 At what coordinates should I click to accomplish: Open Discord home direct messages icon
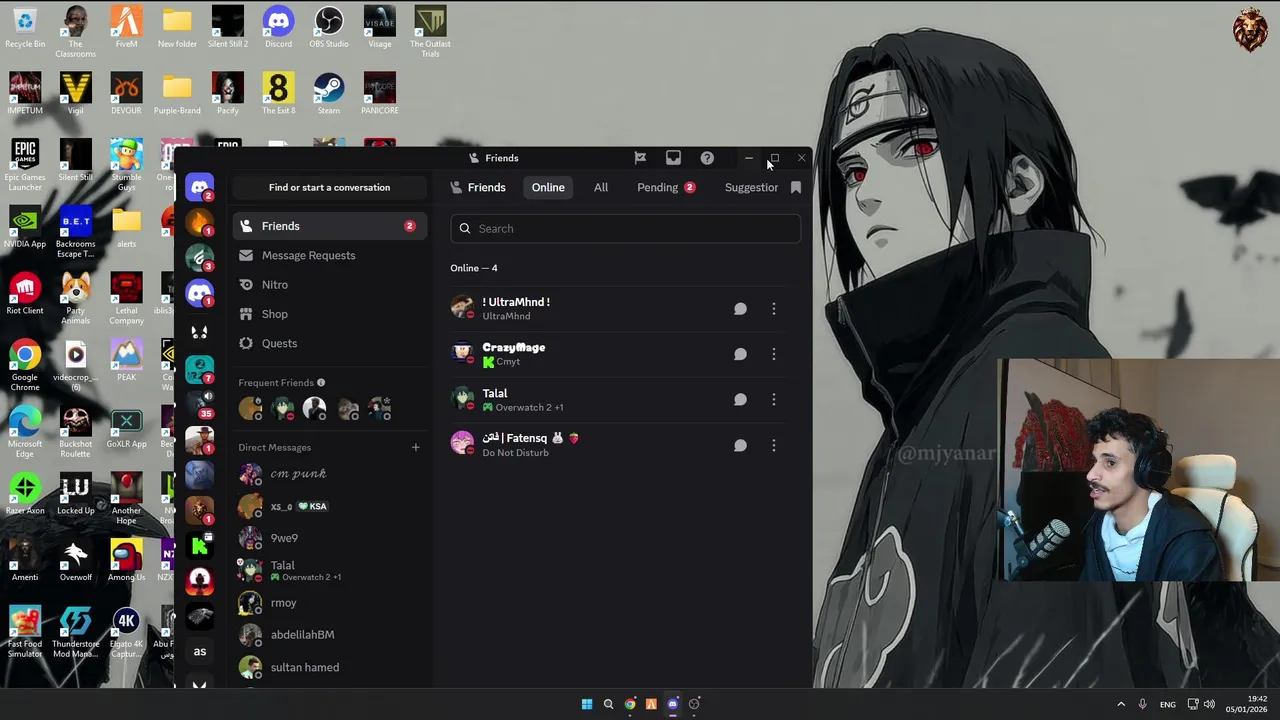200,187
